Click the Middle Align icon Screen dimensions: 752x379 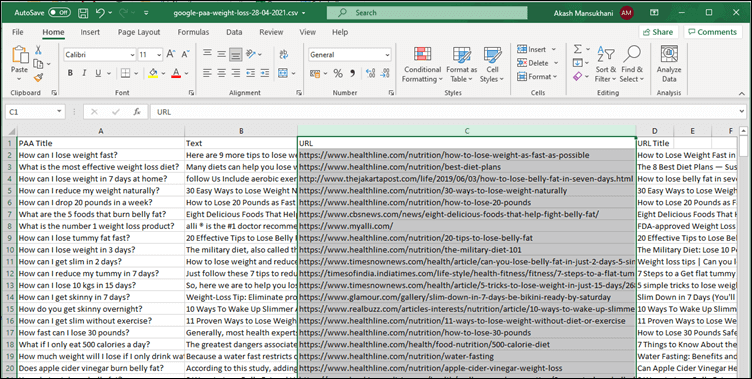[x=221, y=54]
